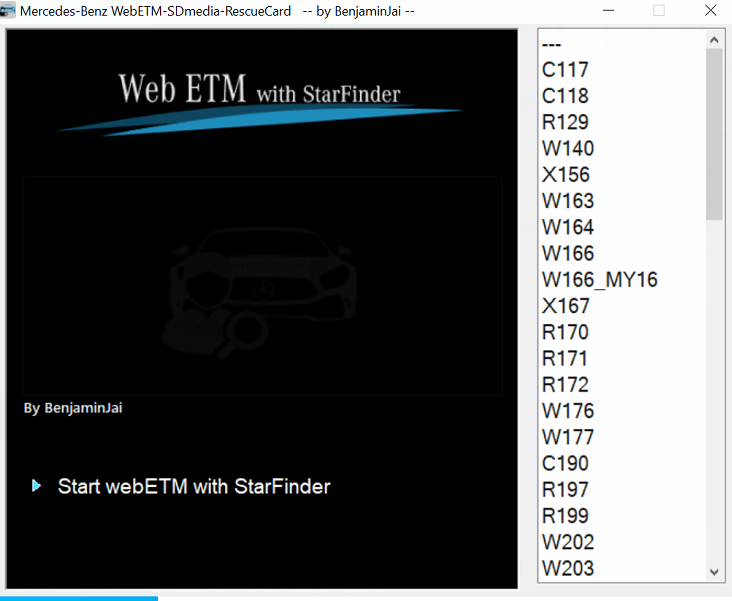Maximize the WebETM window

pyautogui.click(x=658, y=11)
